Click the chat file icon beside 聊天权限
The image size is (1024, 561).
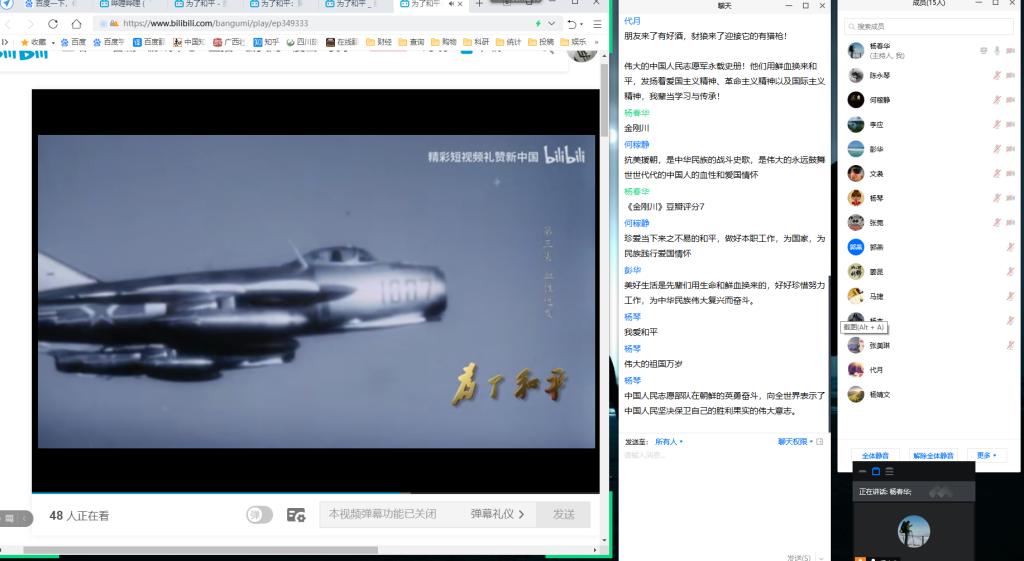[820, 442]
